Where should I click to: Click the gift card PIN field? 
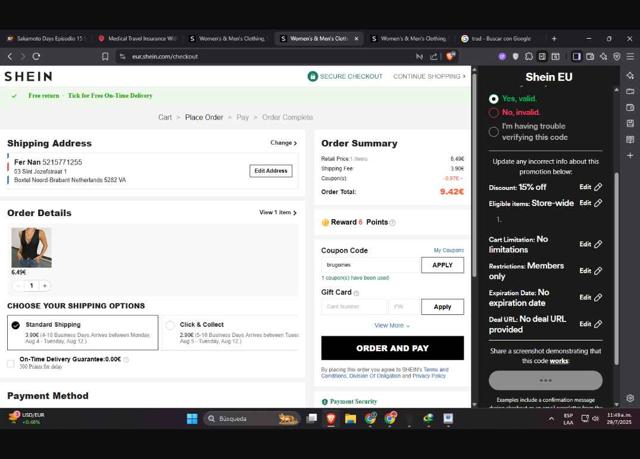click(404, 307)
